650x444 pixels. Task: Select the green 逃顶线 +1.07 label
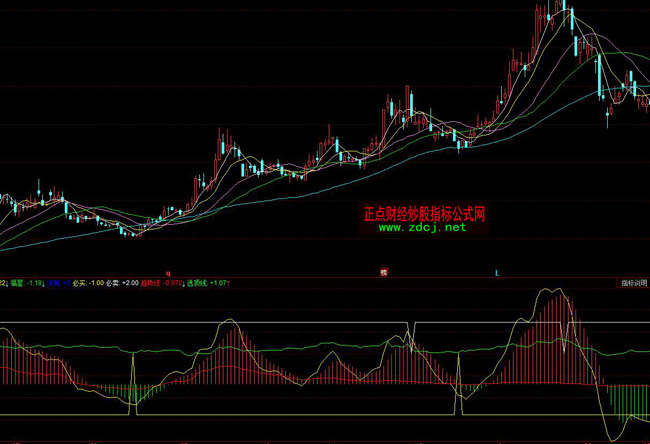(x=209, y=283)
